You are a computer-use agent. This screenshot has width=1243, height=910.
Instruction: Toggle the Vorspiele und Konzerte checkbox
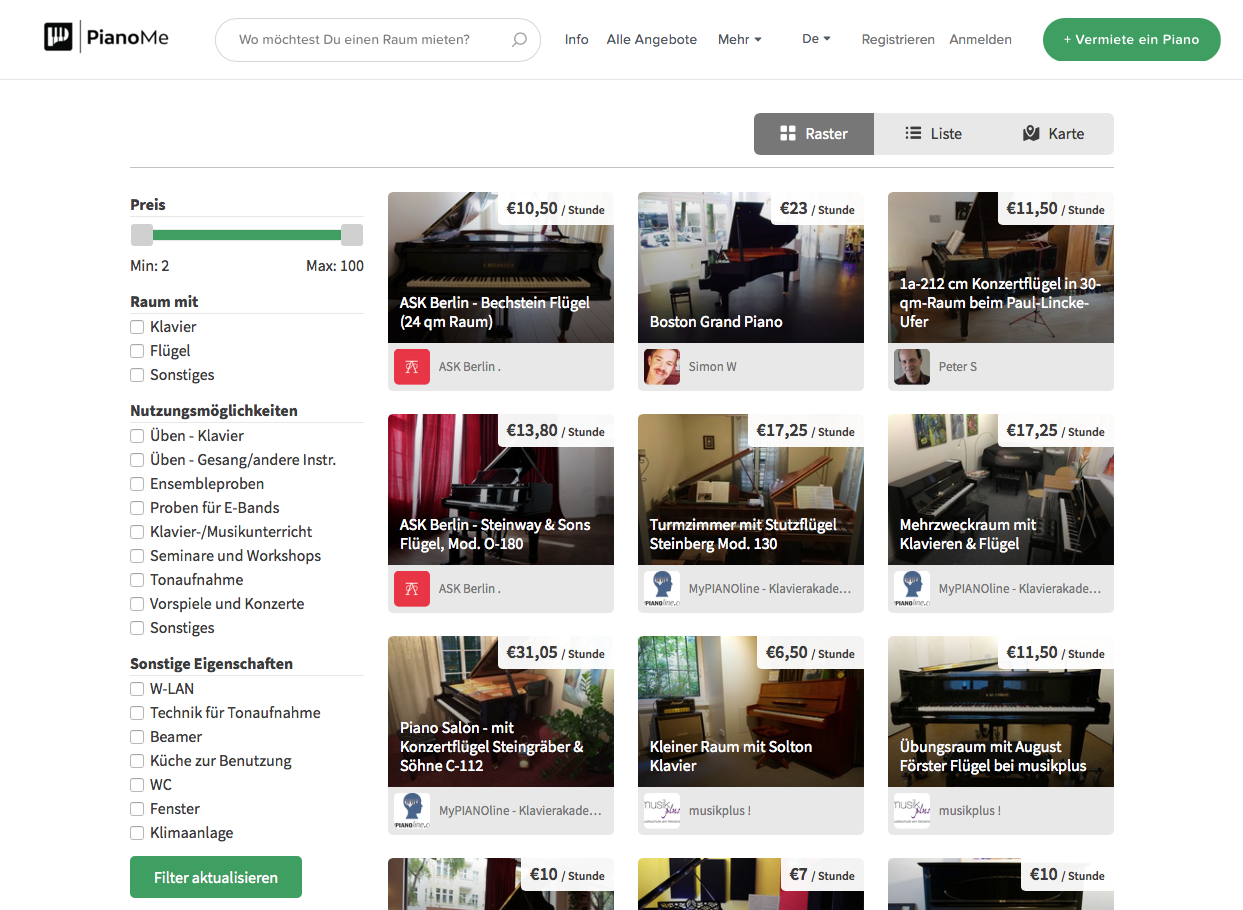tap(137, 604)
